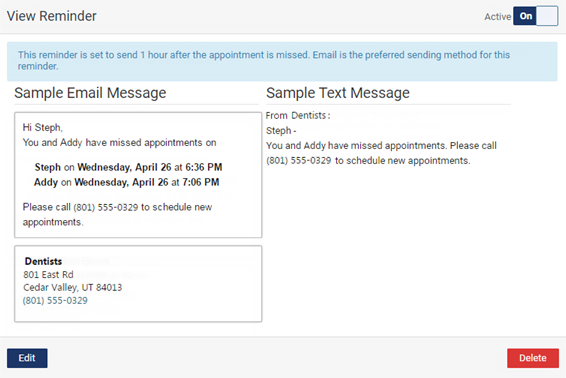Click Addy's Wednesday April 26 7:06 PM appointment
Viewport: 566px width, 378px height.
point(126,182)
